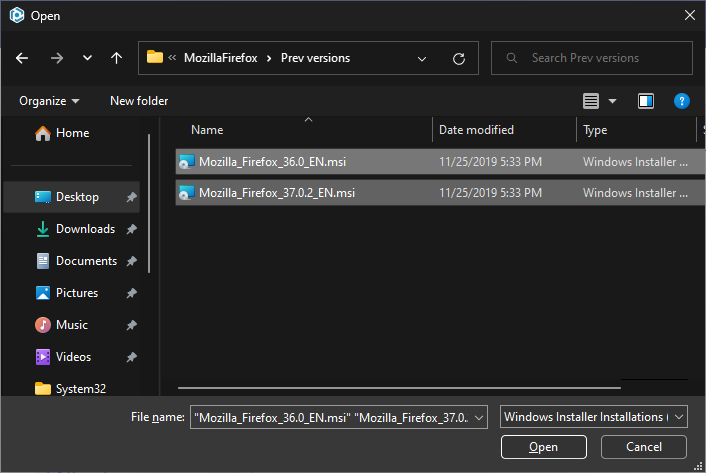The height and width of the screenshot is (473, 706).
Task: Click the 11/25/2019 date of Firefox 36.0
Action: point(490,162)
